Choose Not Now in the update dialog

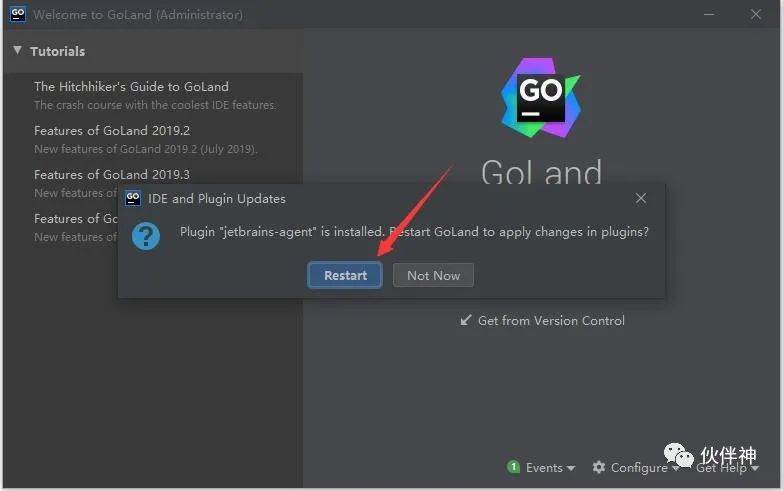[433, 275]
